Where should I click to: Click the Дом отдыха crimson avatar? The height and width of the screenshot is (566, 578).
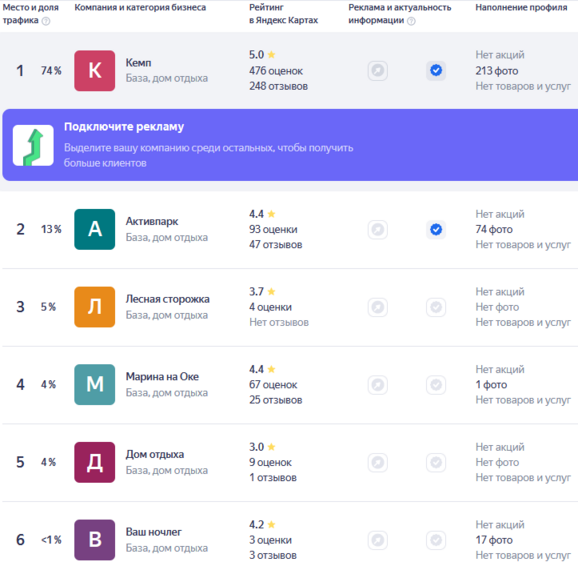[94, 462]
